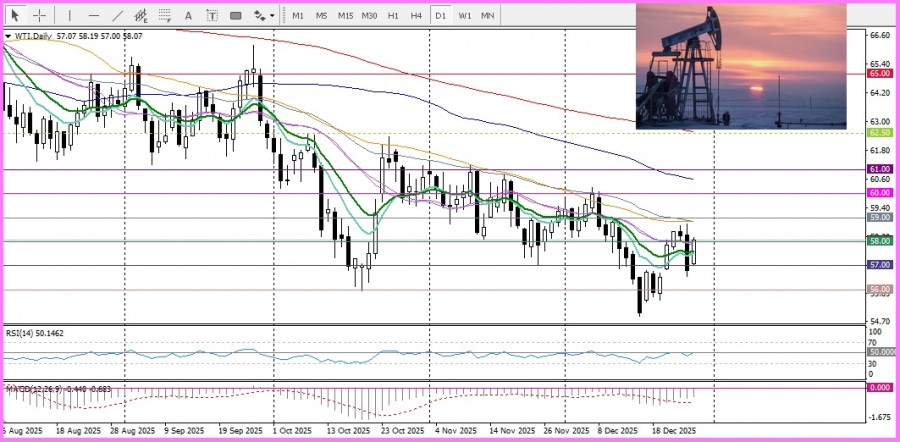Image resolution: width=900 pixels, height=442 pixels.
Task: Select the W1 timeframe button
Action: pyautogui.click(x=464, y=16)
